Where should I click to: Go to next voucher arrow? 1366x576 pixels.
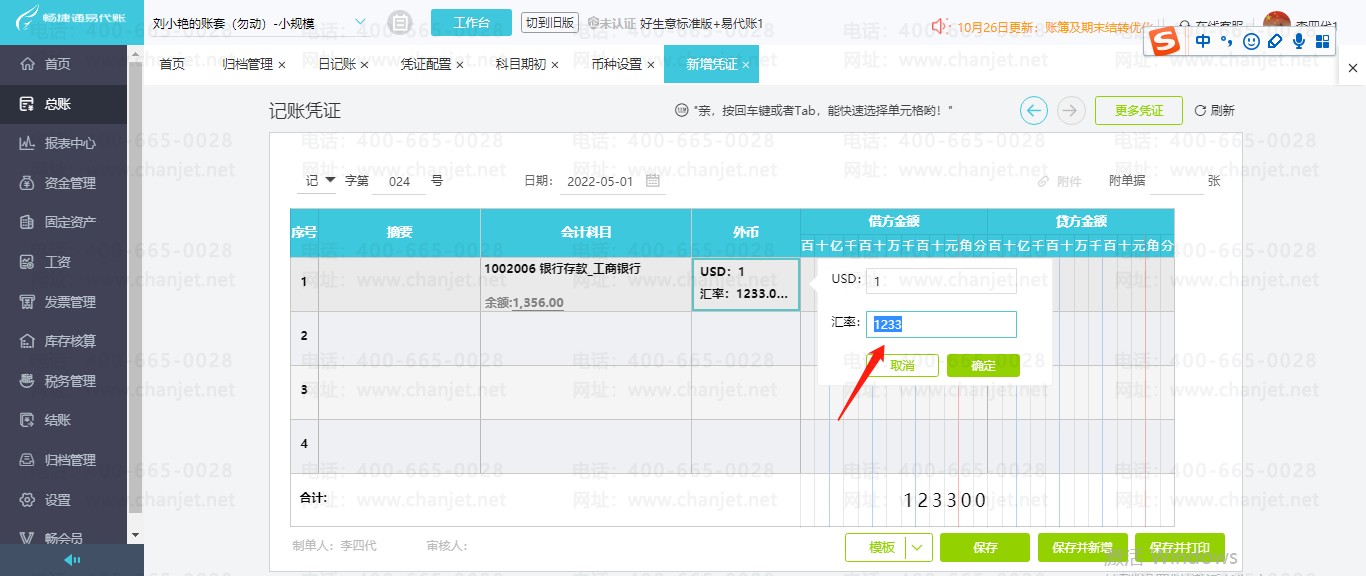1071,110
